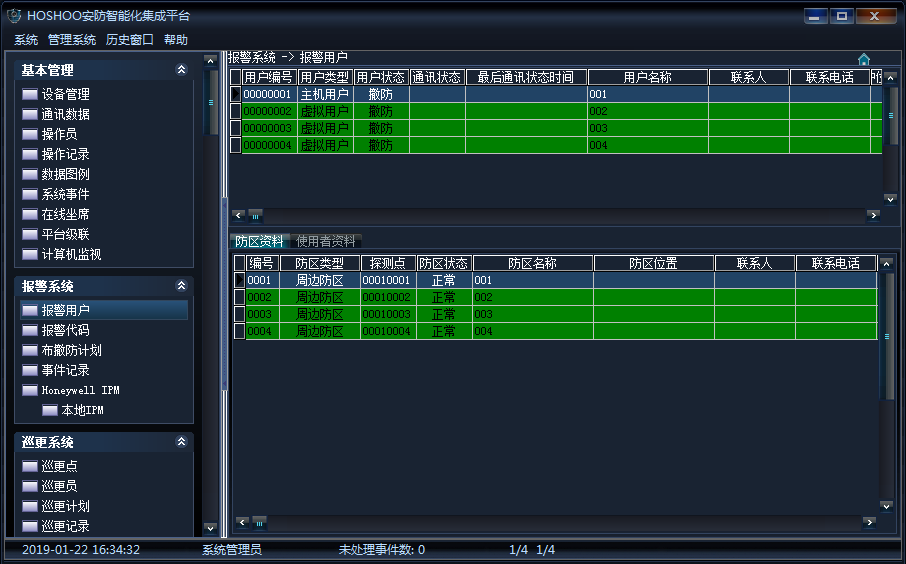Collapse the 基本管理 panel
The image size is (906, 564).
(181, 70)
